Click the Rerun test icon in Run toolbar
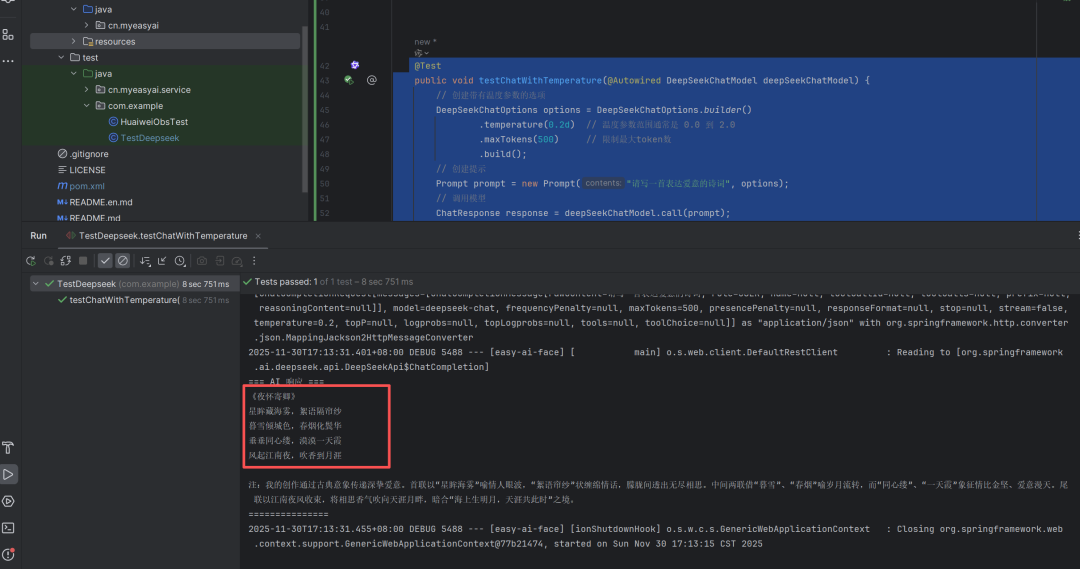Viewport: 1080px width, 569px height. (x=32, y=261)
